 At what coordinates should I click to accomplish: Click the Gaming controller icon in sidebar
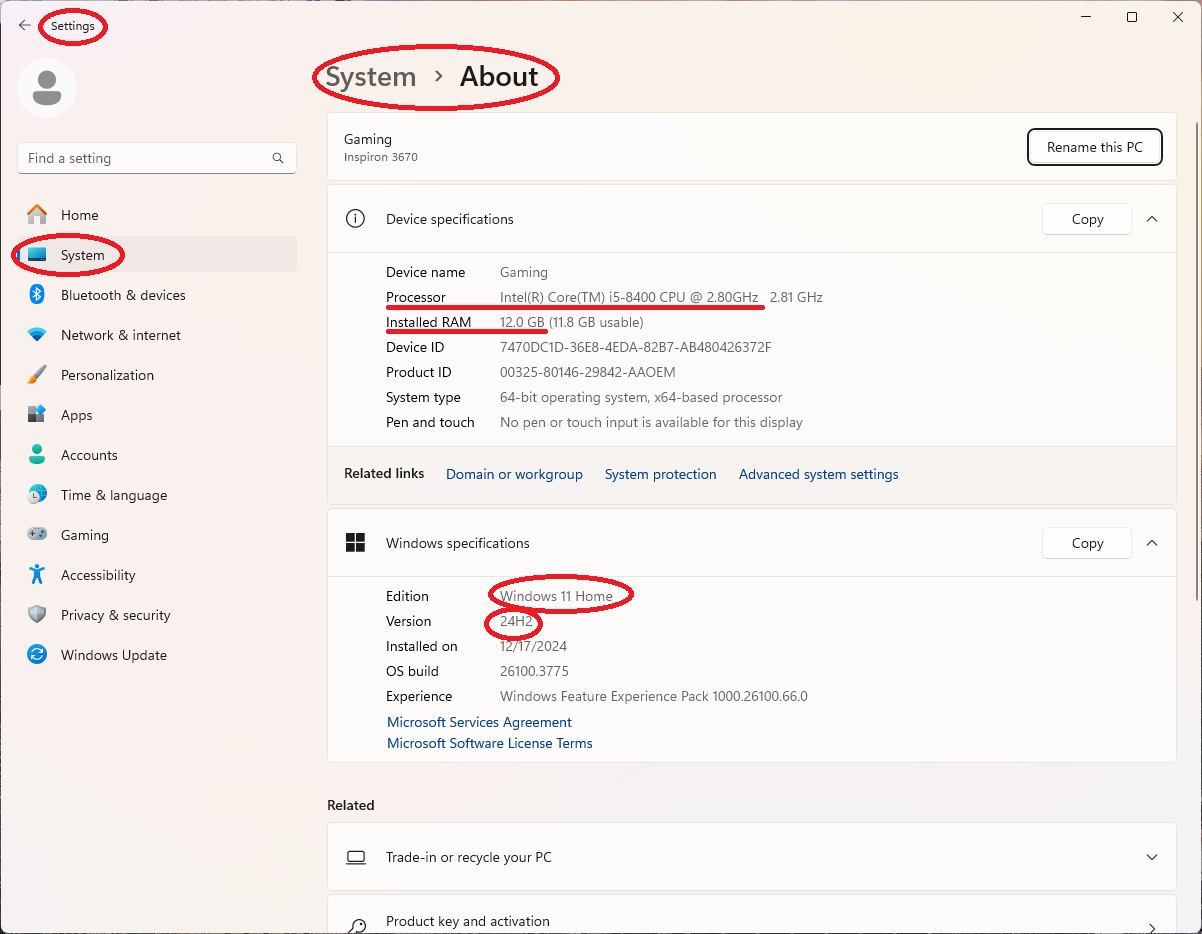37,535
